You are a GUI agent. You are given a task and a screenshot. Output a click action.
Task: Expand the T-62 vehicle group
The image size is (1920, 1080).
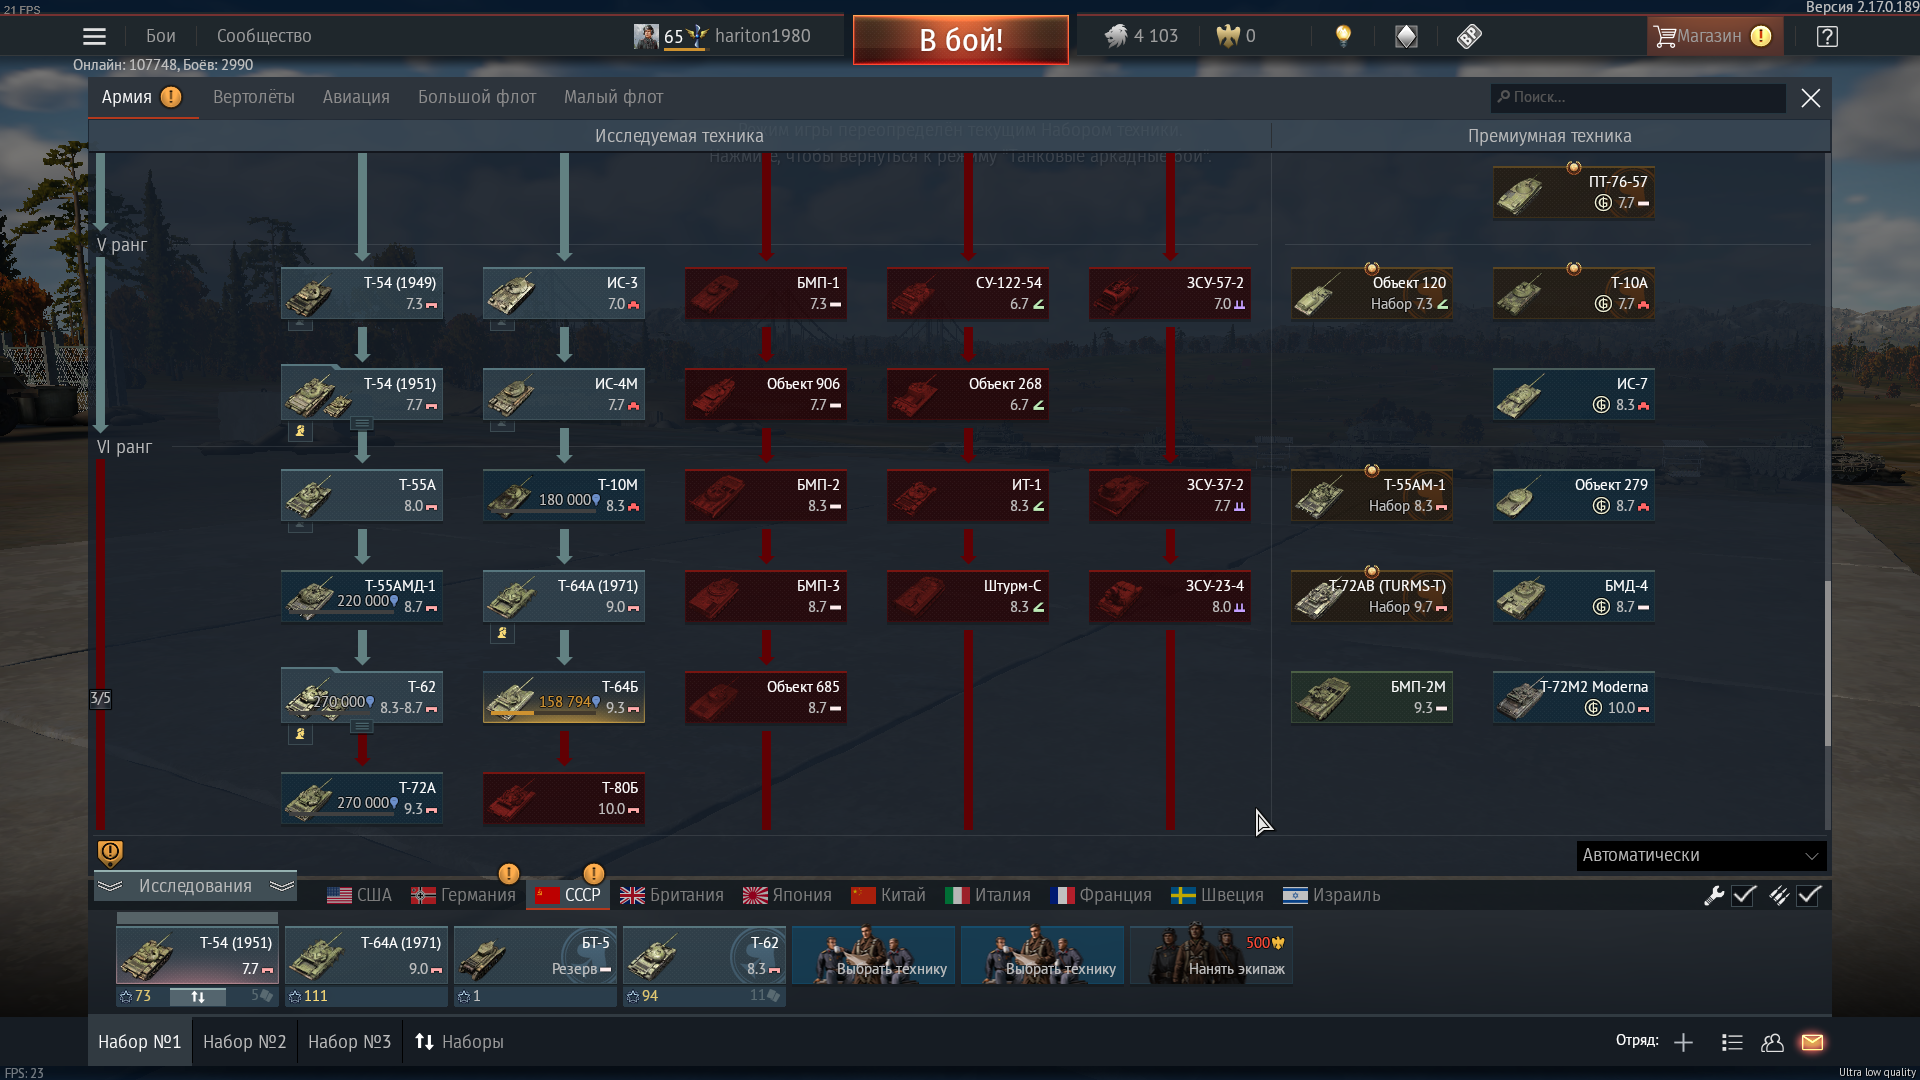(x=362, y=727)
